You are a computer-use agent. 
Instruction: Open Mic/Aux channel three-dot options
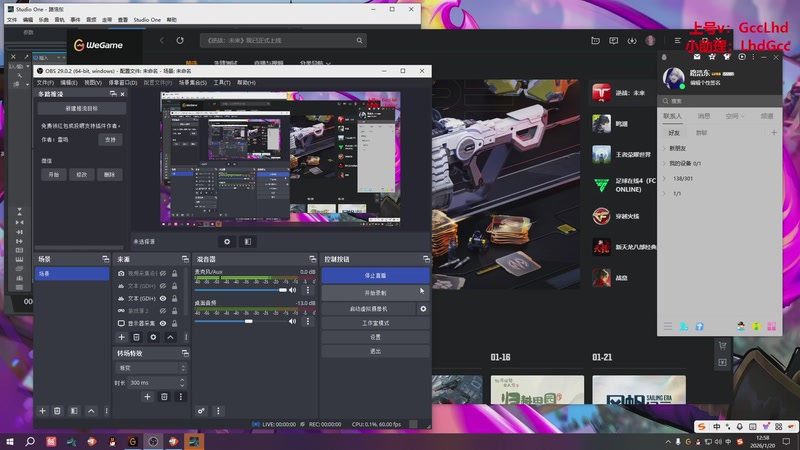tap(308, 290)
